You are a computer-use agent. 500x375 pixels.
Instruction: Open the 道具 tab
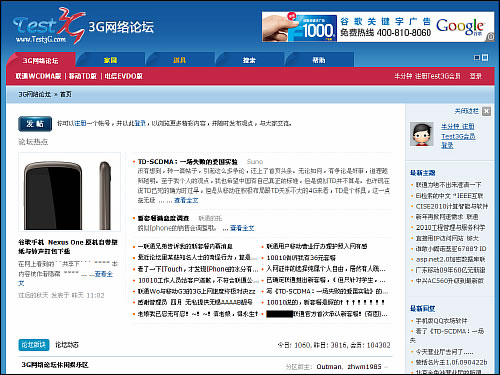click(x=179, y=60)
